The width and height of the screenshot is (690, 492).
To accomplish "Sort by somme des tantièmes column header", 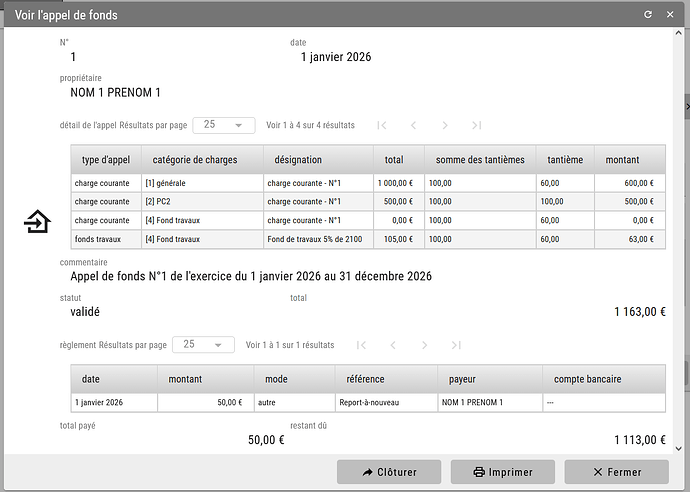I will pyautogui.click(x=480, y=160).
